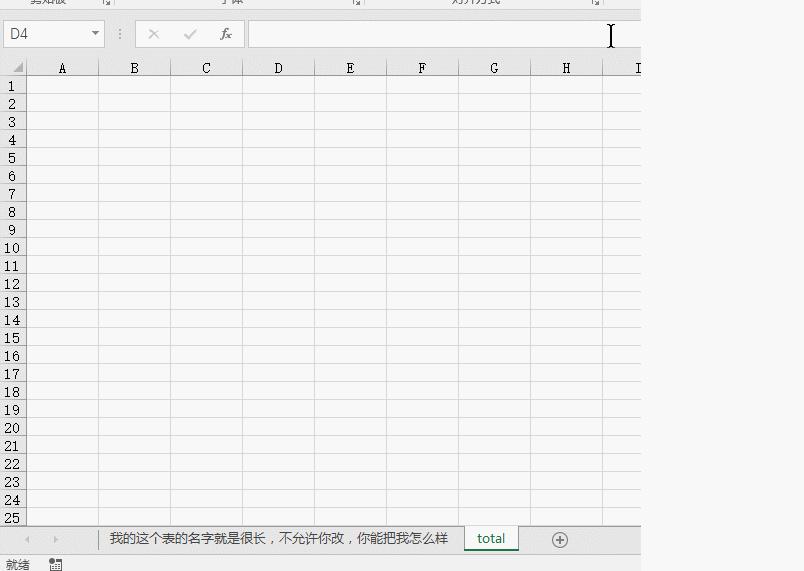Click the Cancel X formula icon
804x571 pixels.
coord(153,34)
